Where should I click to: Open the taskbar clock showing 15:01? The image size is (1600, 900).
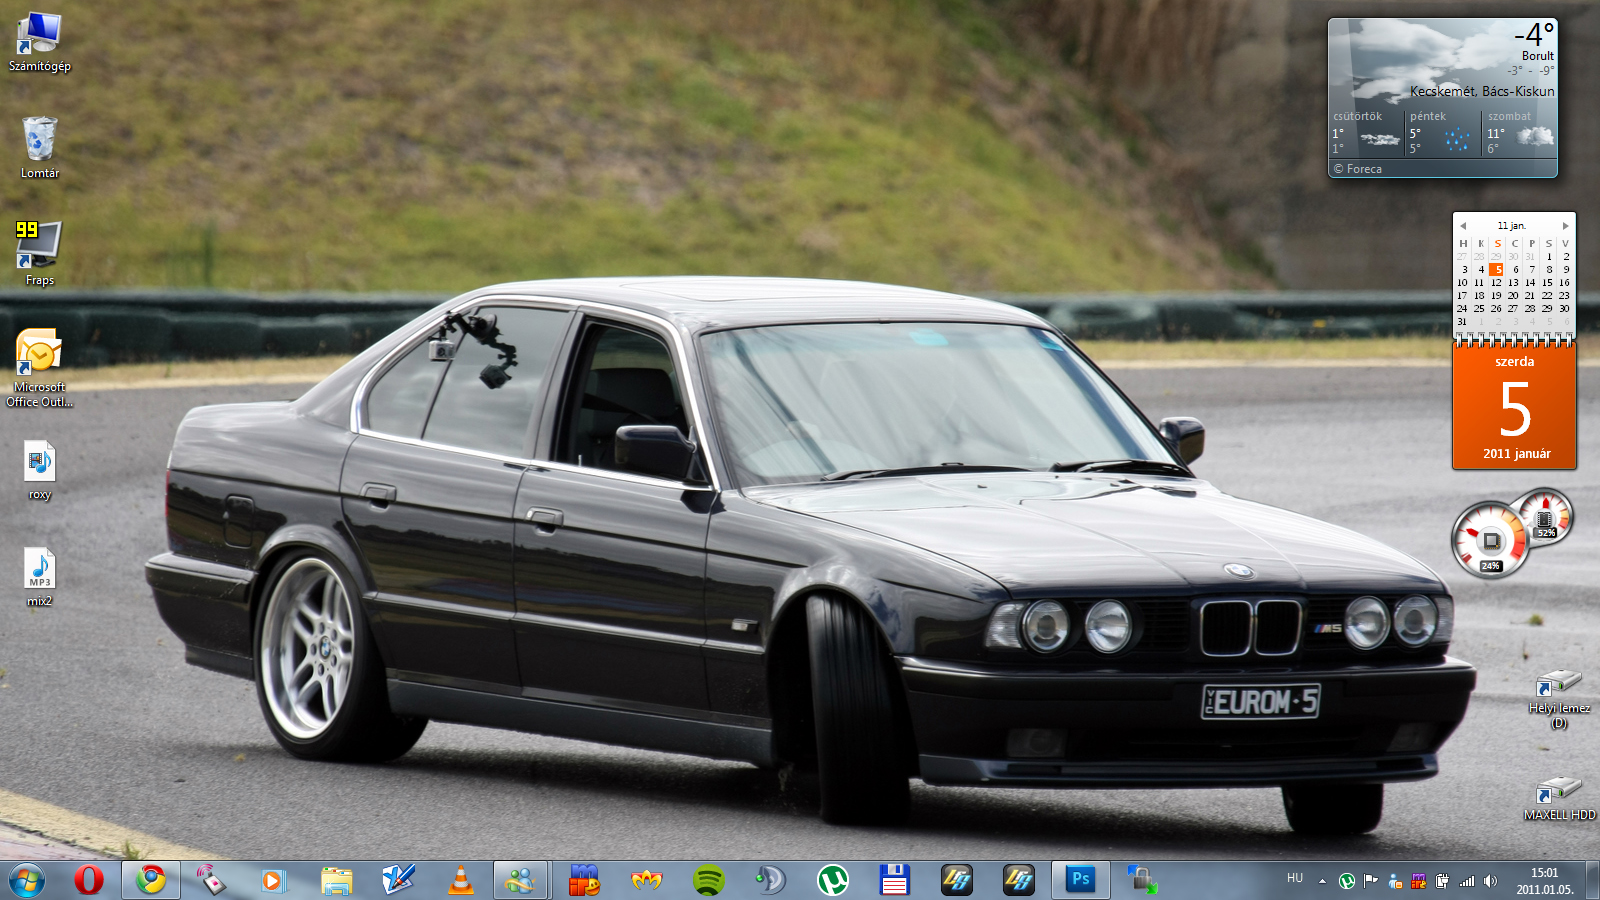[x=1545, y=881]
